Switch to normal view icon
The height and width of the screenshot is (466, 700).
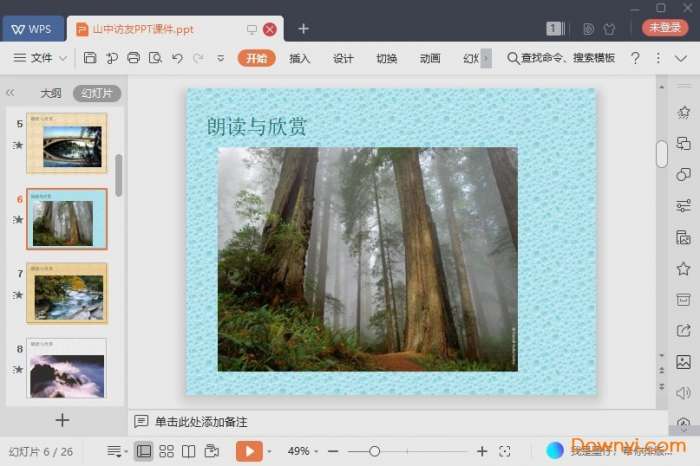[x=144, y=451]
